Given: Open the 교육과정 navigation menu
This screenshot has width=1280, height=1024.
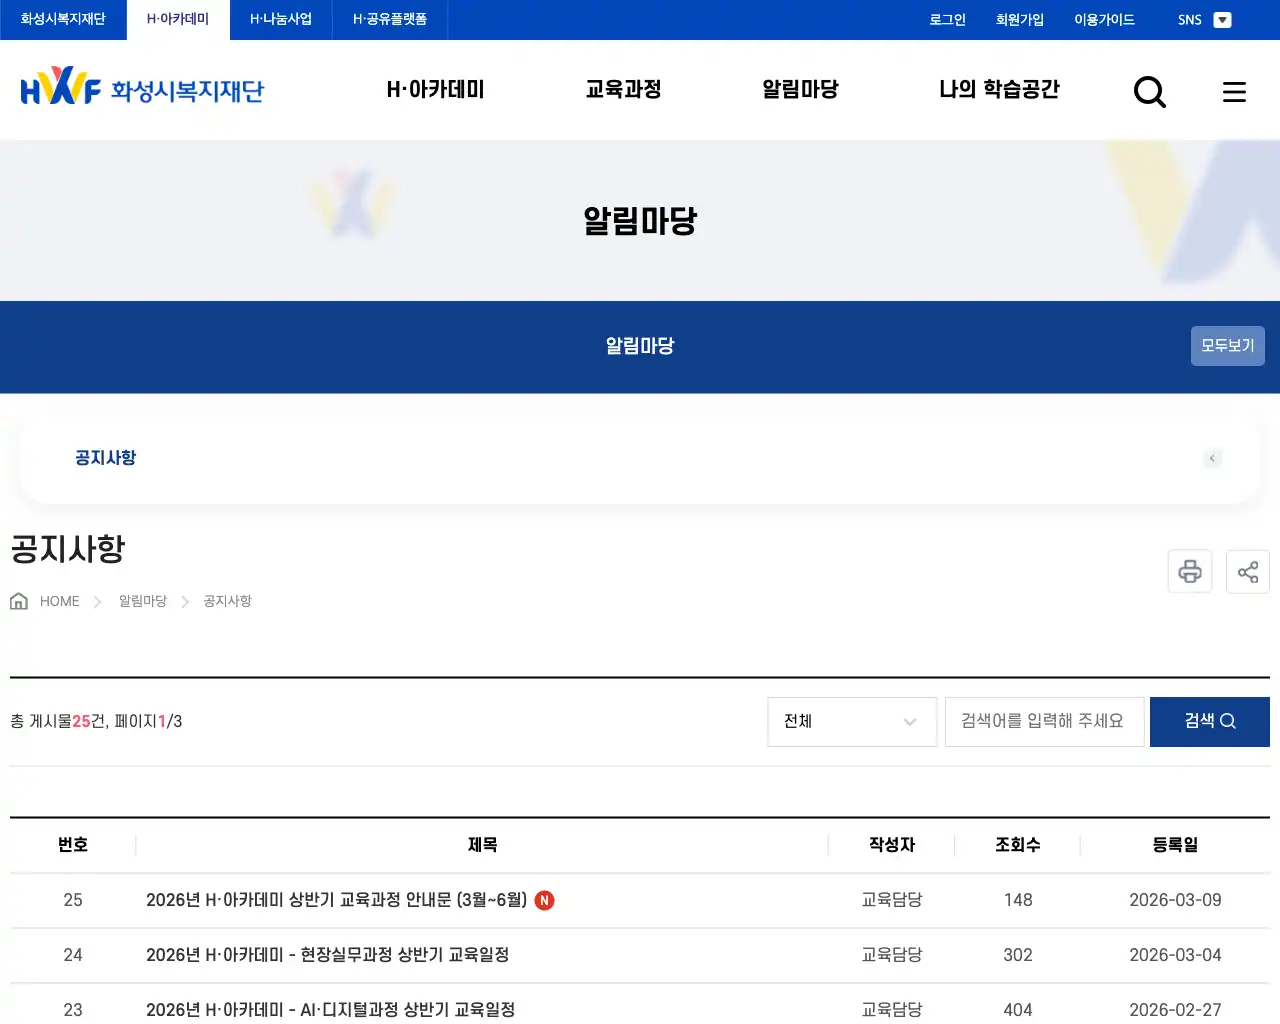Looking at the screenshot, I should pyautogui.click(x=622, y=89).
